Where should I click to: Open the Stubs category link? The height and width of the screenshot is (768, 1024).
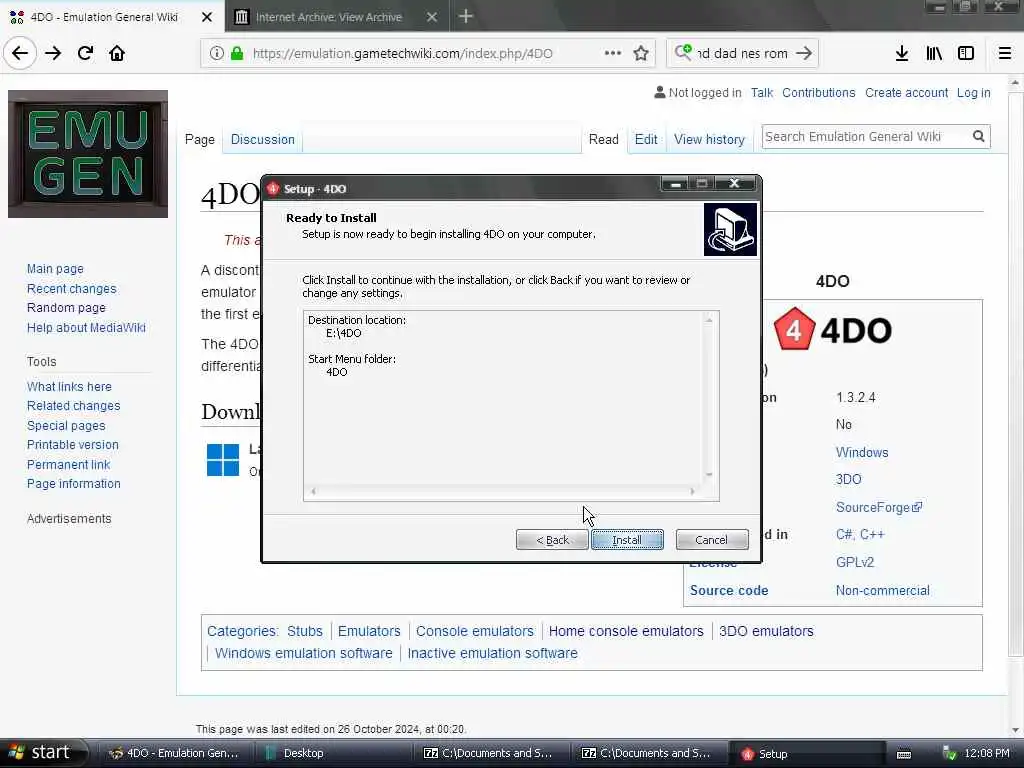pyautogui.click(x=304, y=632)
